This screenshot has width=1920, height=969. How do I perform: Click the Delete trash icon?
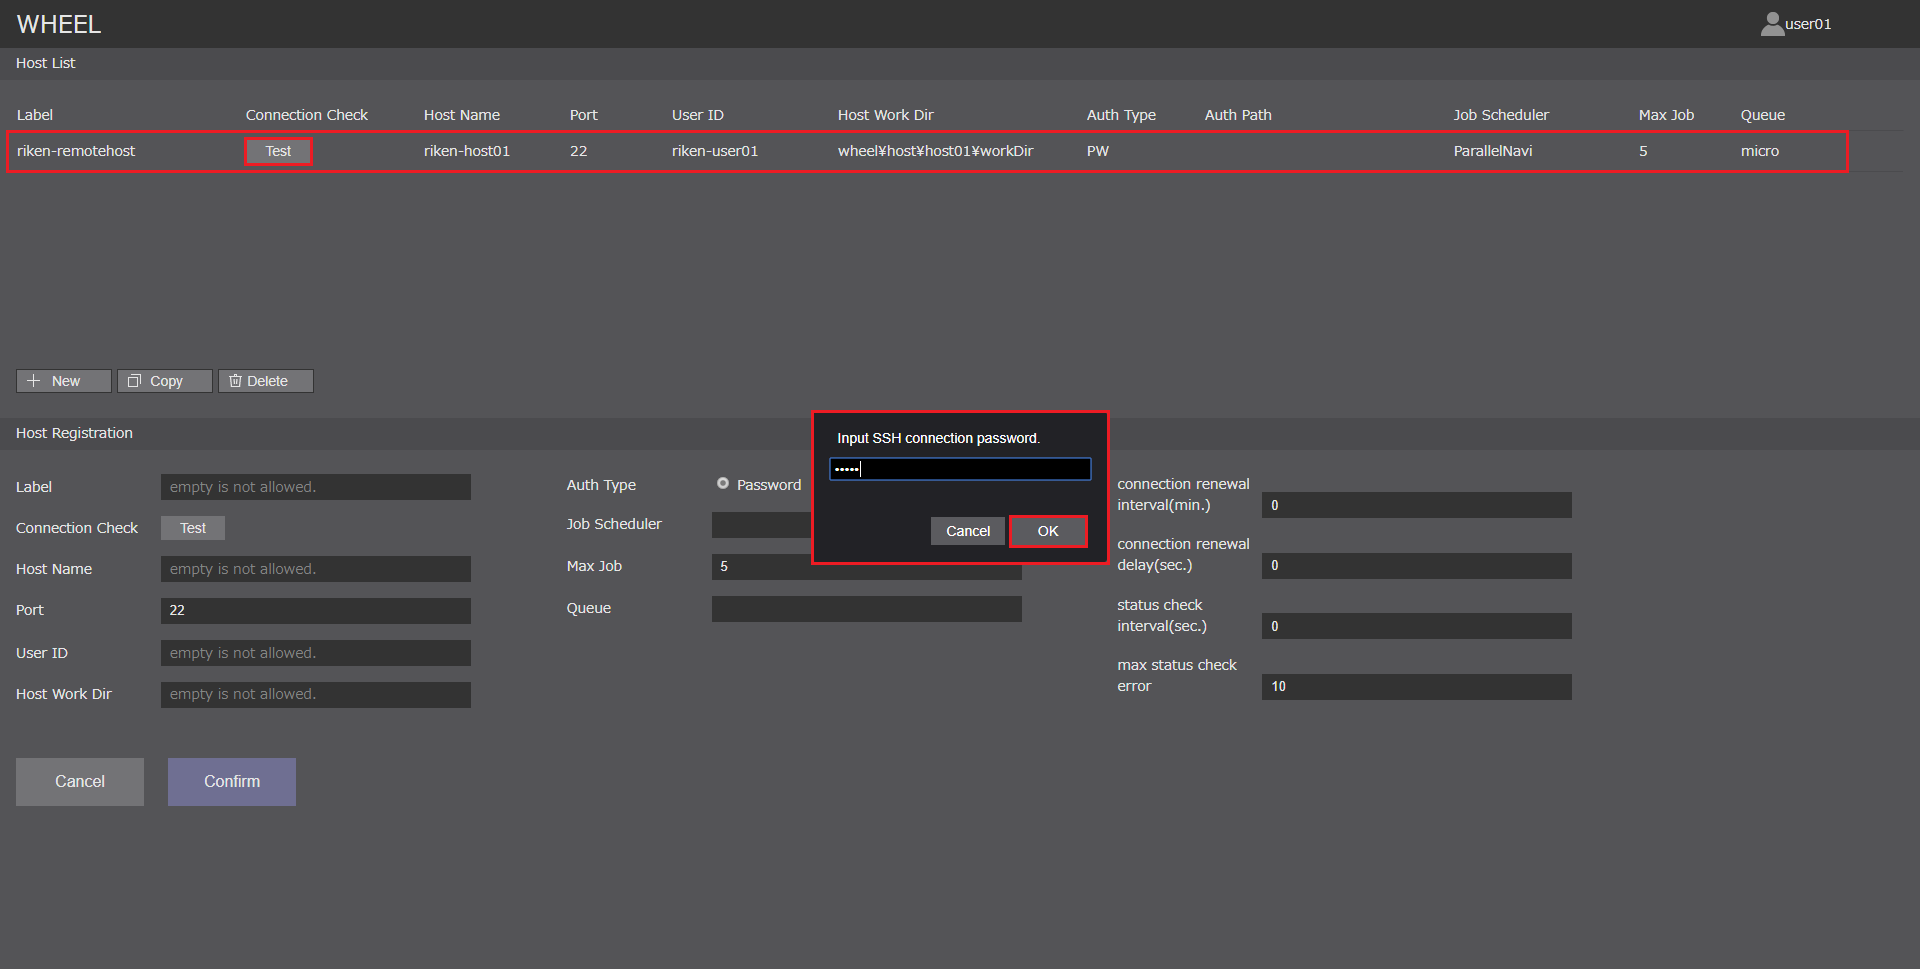pos(235,381)
